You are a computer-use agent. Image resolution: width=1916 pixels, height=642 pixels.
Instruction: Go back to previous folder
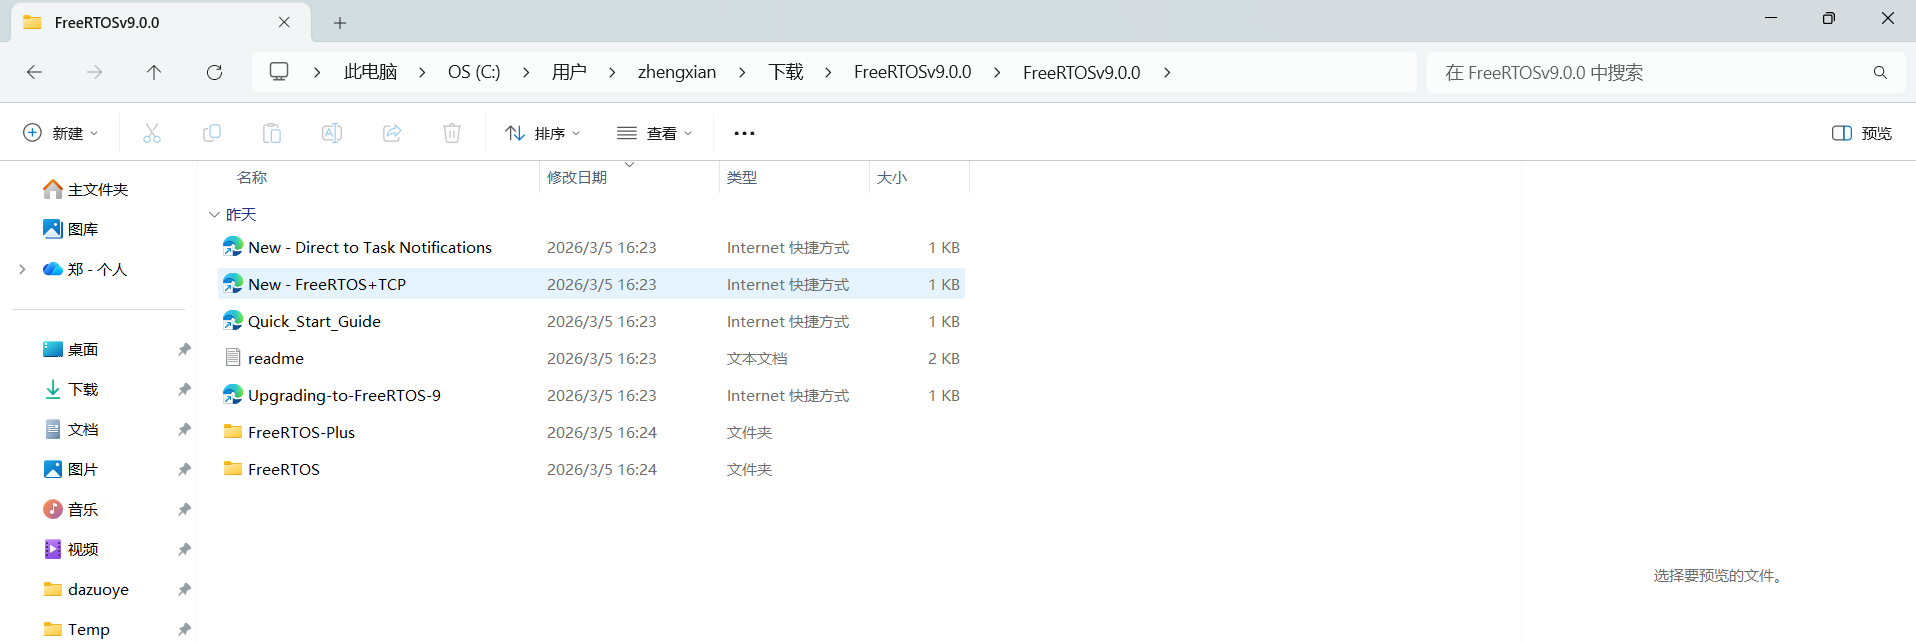[34, 72]
